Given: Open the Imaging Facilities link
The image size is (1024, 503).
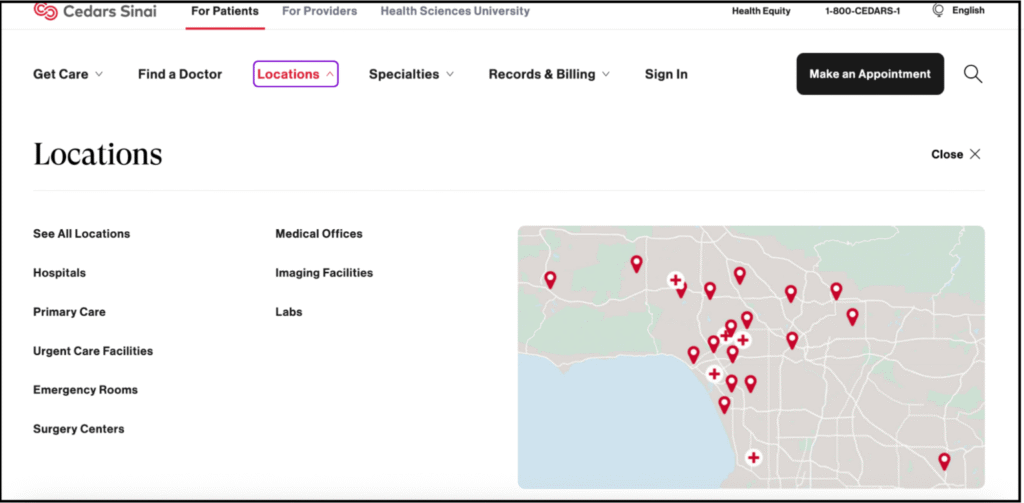Looking at the screenshot, I should tap(324, 273).
